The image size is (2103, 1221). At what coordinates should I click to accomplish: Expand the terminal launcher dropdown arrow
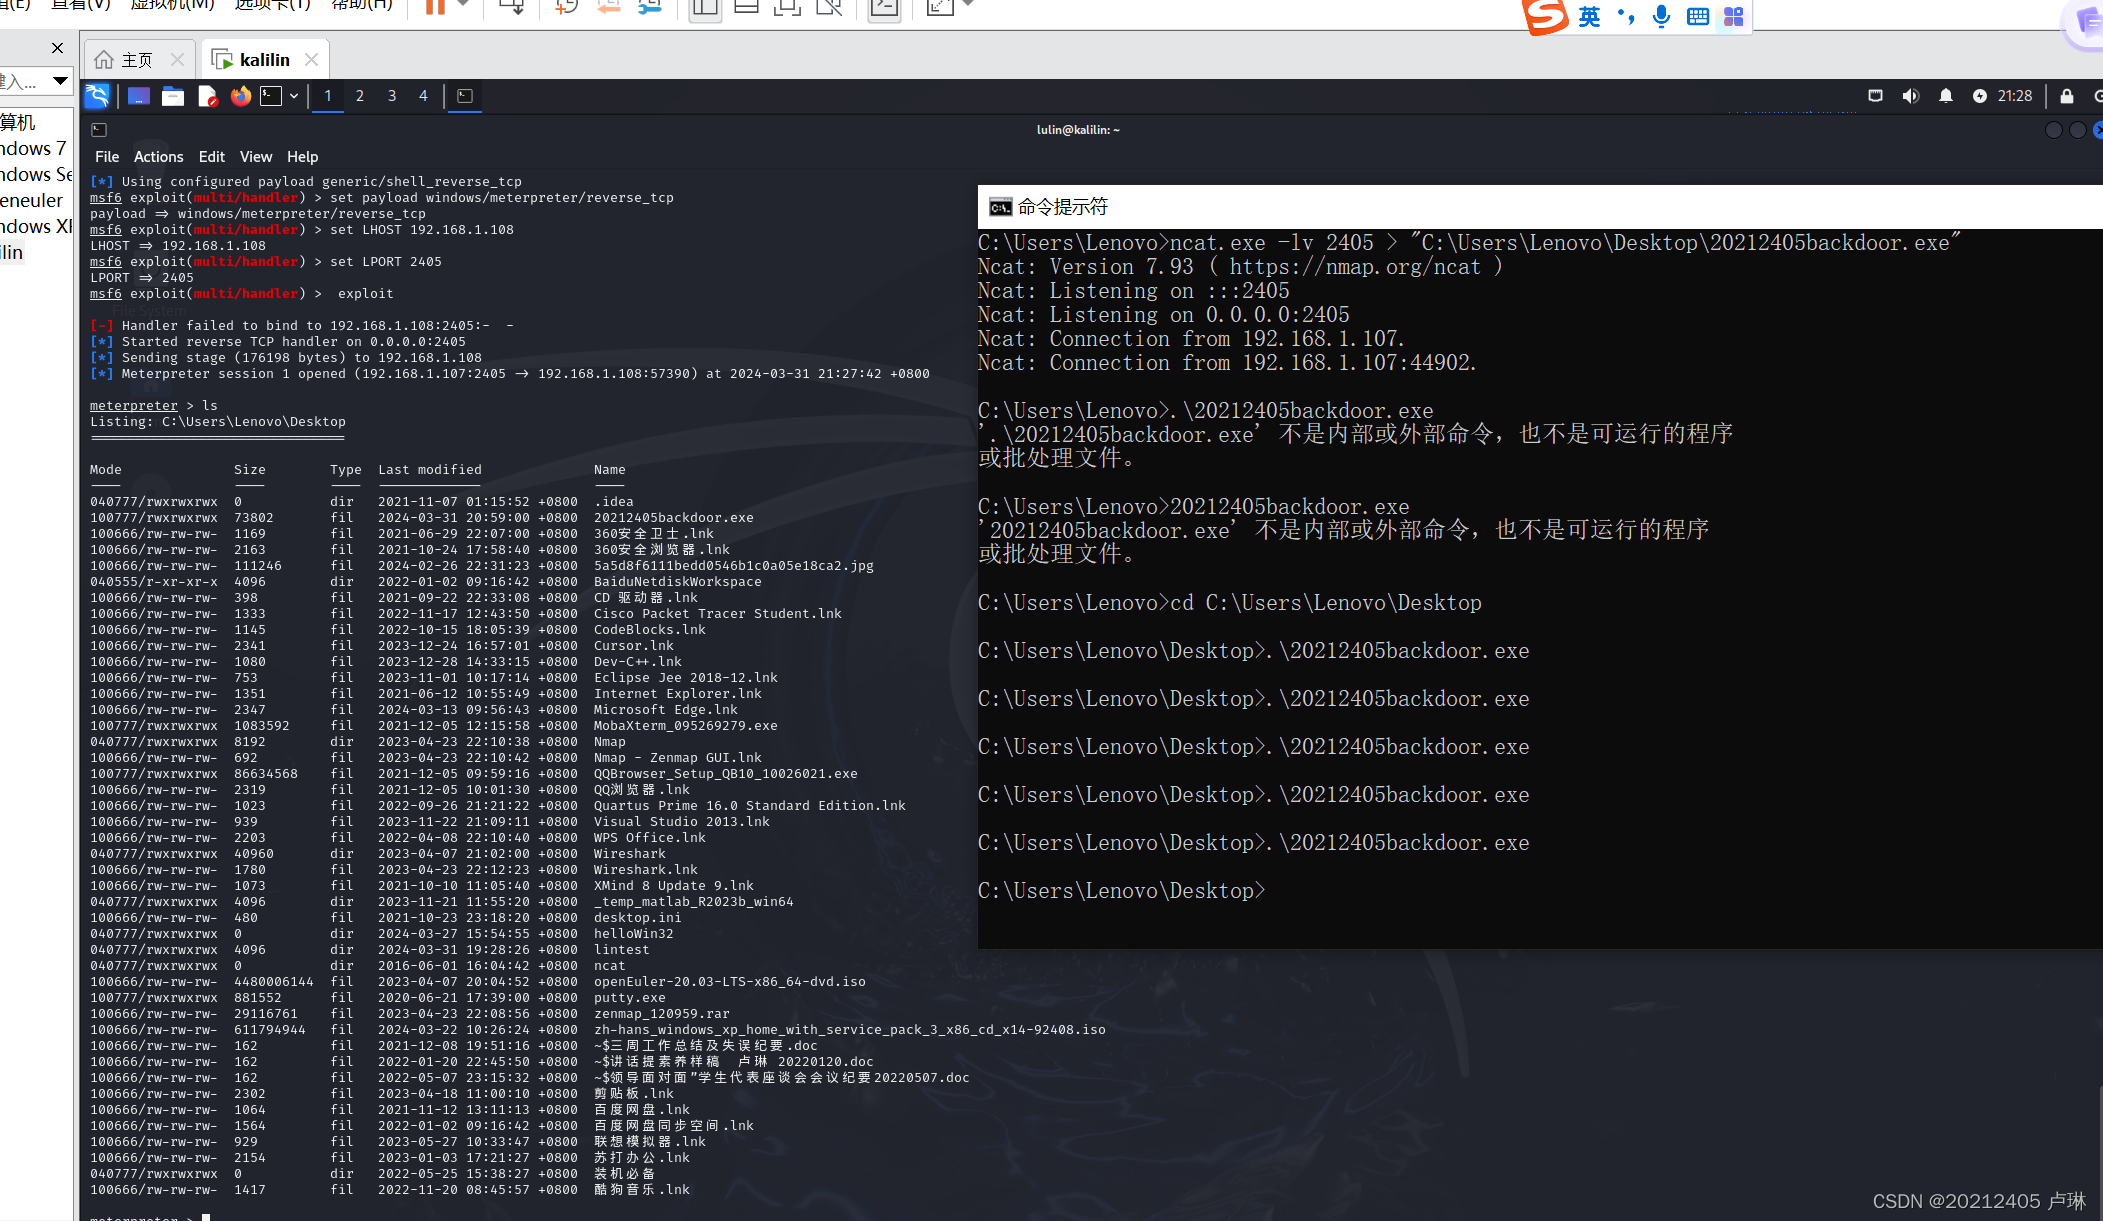coord(294,96)
